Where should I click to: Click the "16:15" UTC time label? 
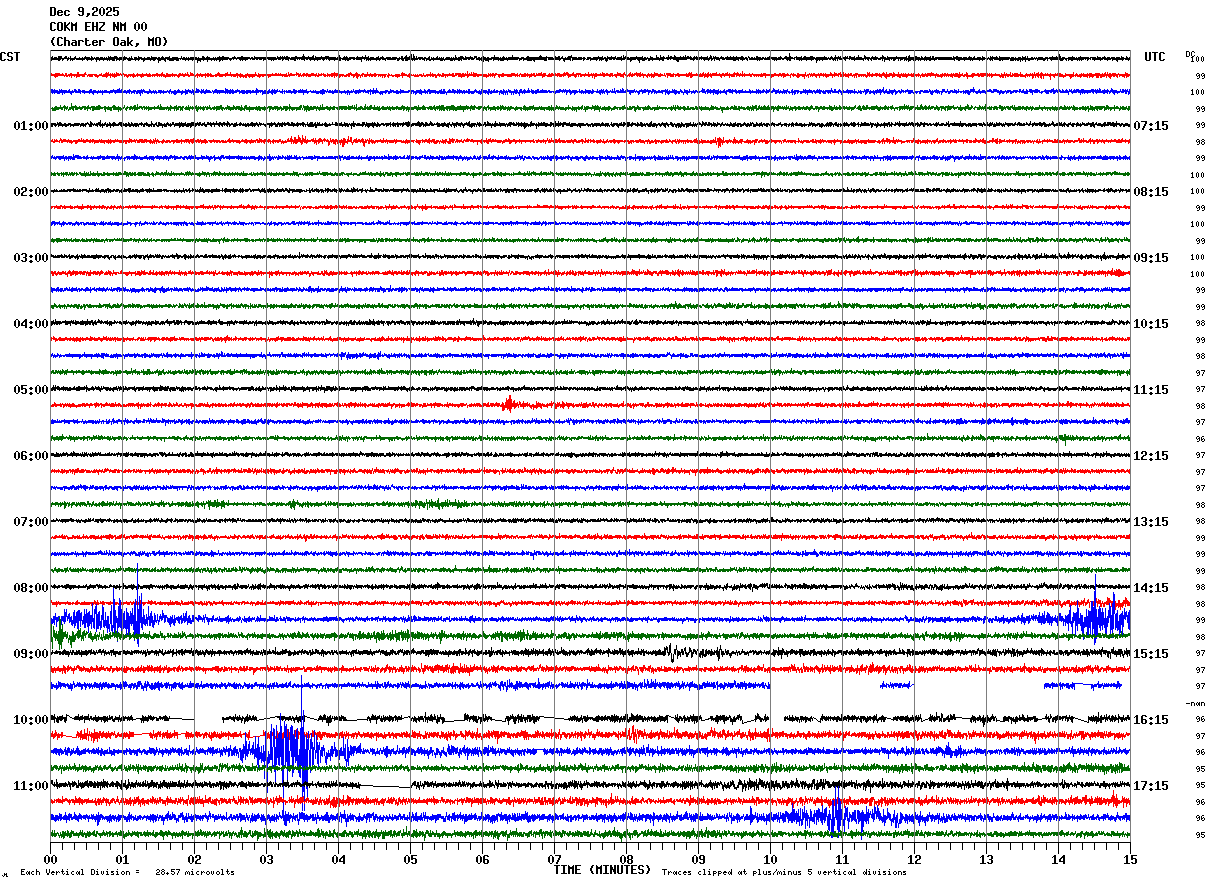coord(1151,720)
